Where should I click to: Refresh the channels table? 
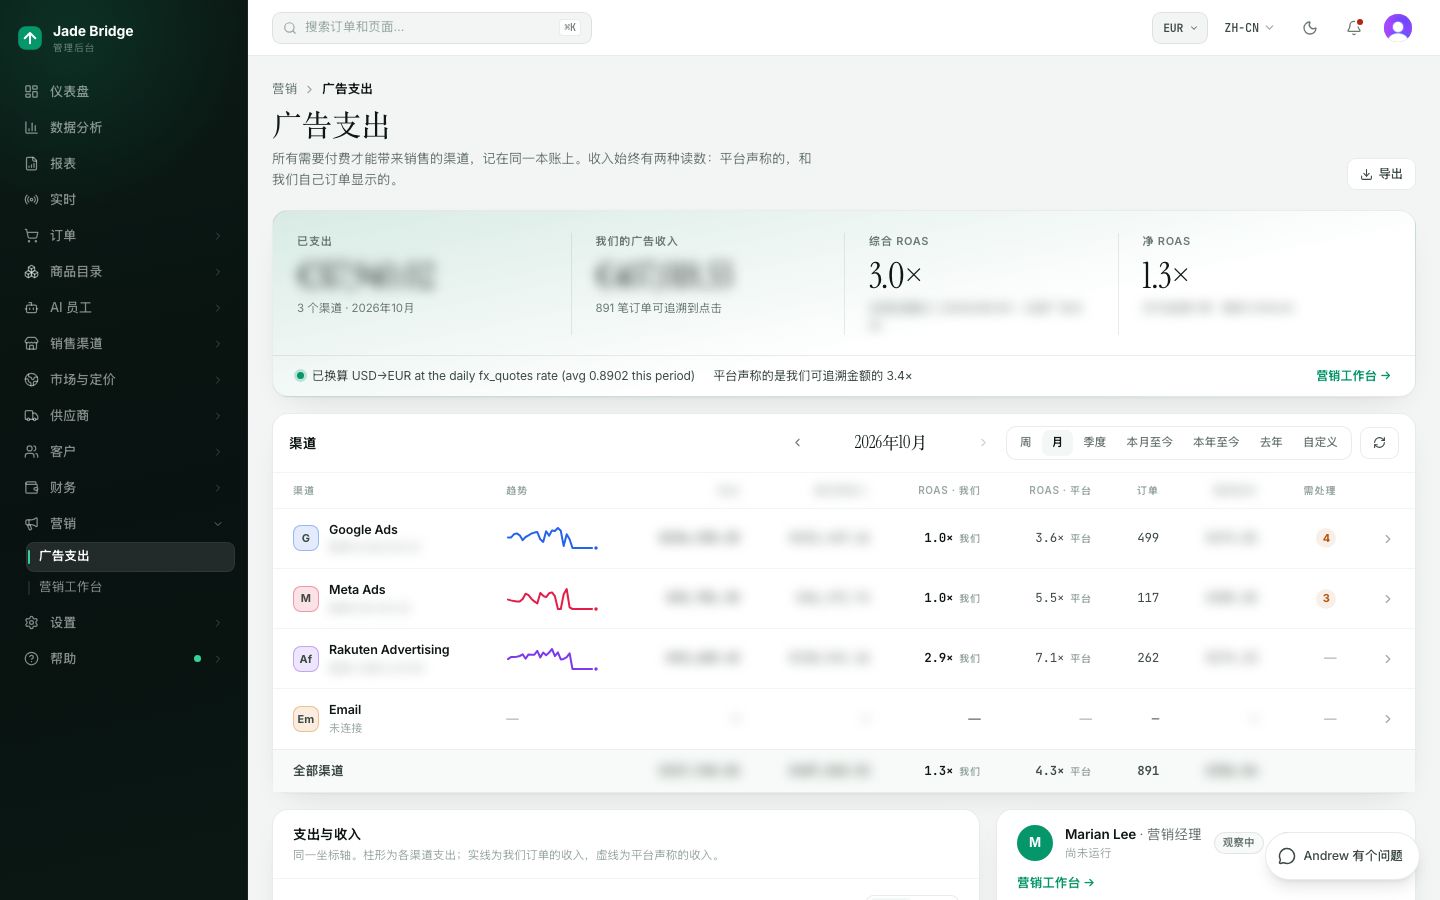point(1379,442)
